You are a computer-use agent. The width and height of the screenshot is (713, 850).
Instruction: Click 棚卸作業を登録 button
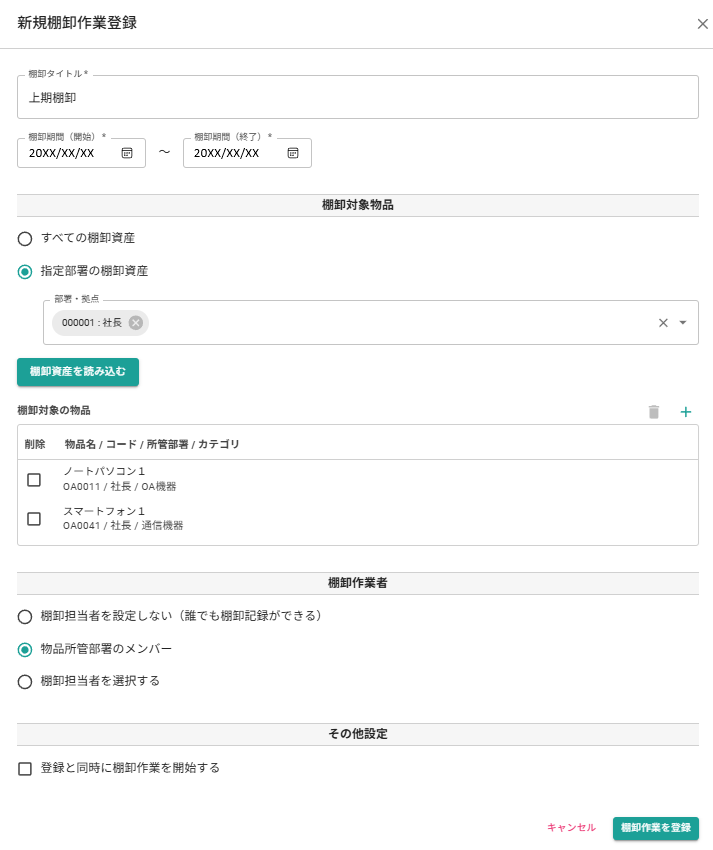point(656,828)
